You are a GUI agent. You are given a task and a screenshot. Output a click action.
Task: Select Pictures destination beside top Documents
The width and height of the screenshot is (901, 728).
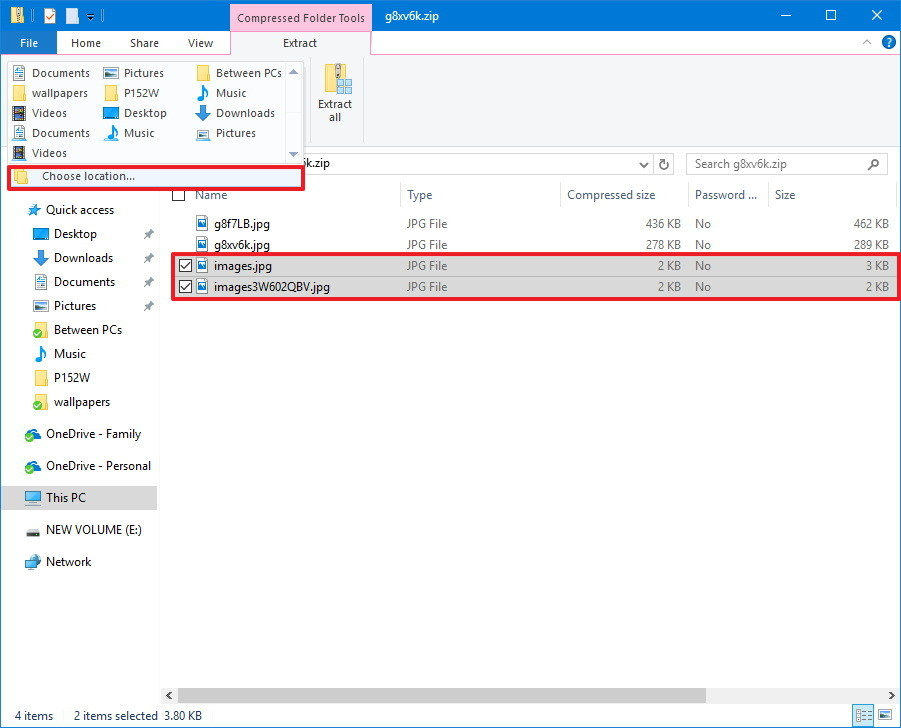134,73
